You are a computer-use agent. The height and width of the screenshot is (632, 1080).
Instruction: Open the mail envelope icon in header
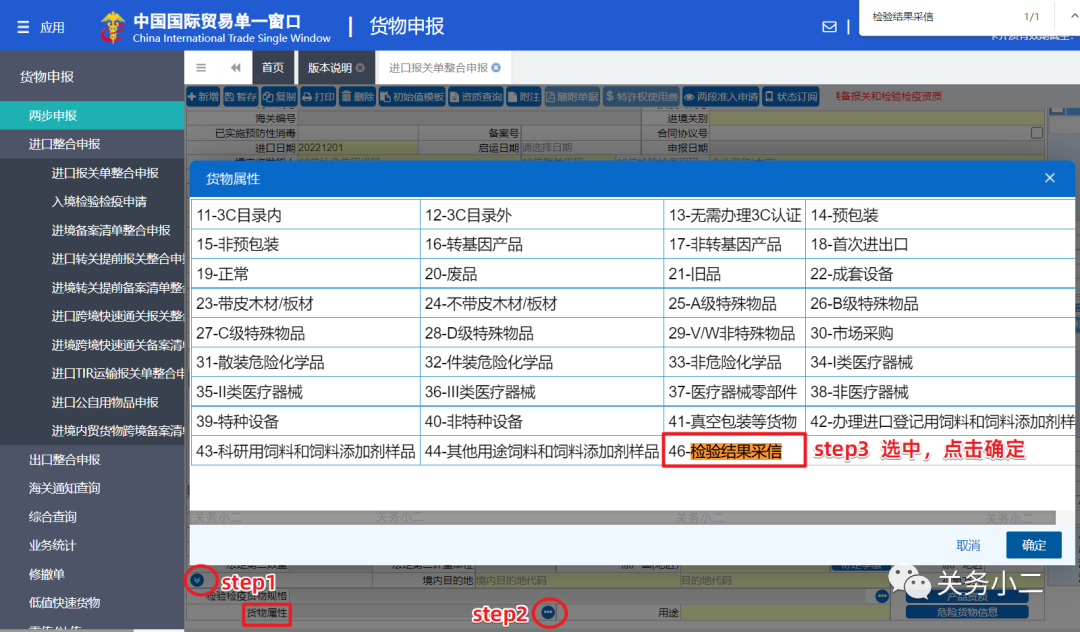pyautogui.click(x=829, y=27)
